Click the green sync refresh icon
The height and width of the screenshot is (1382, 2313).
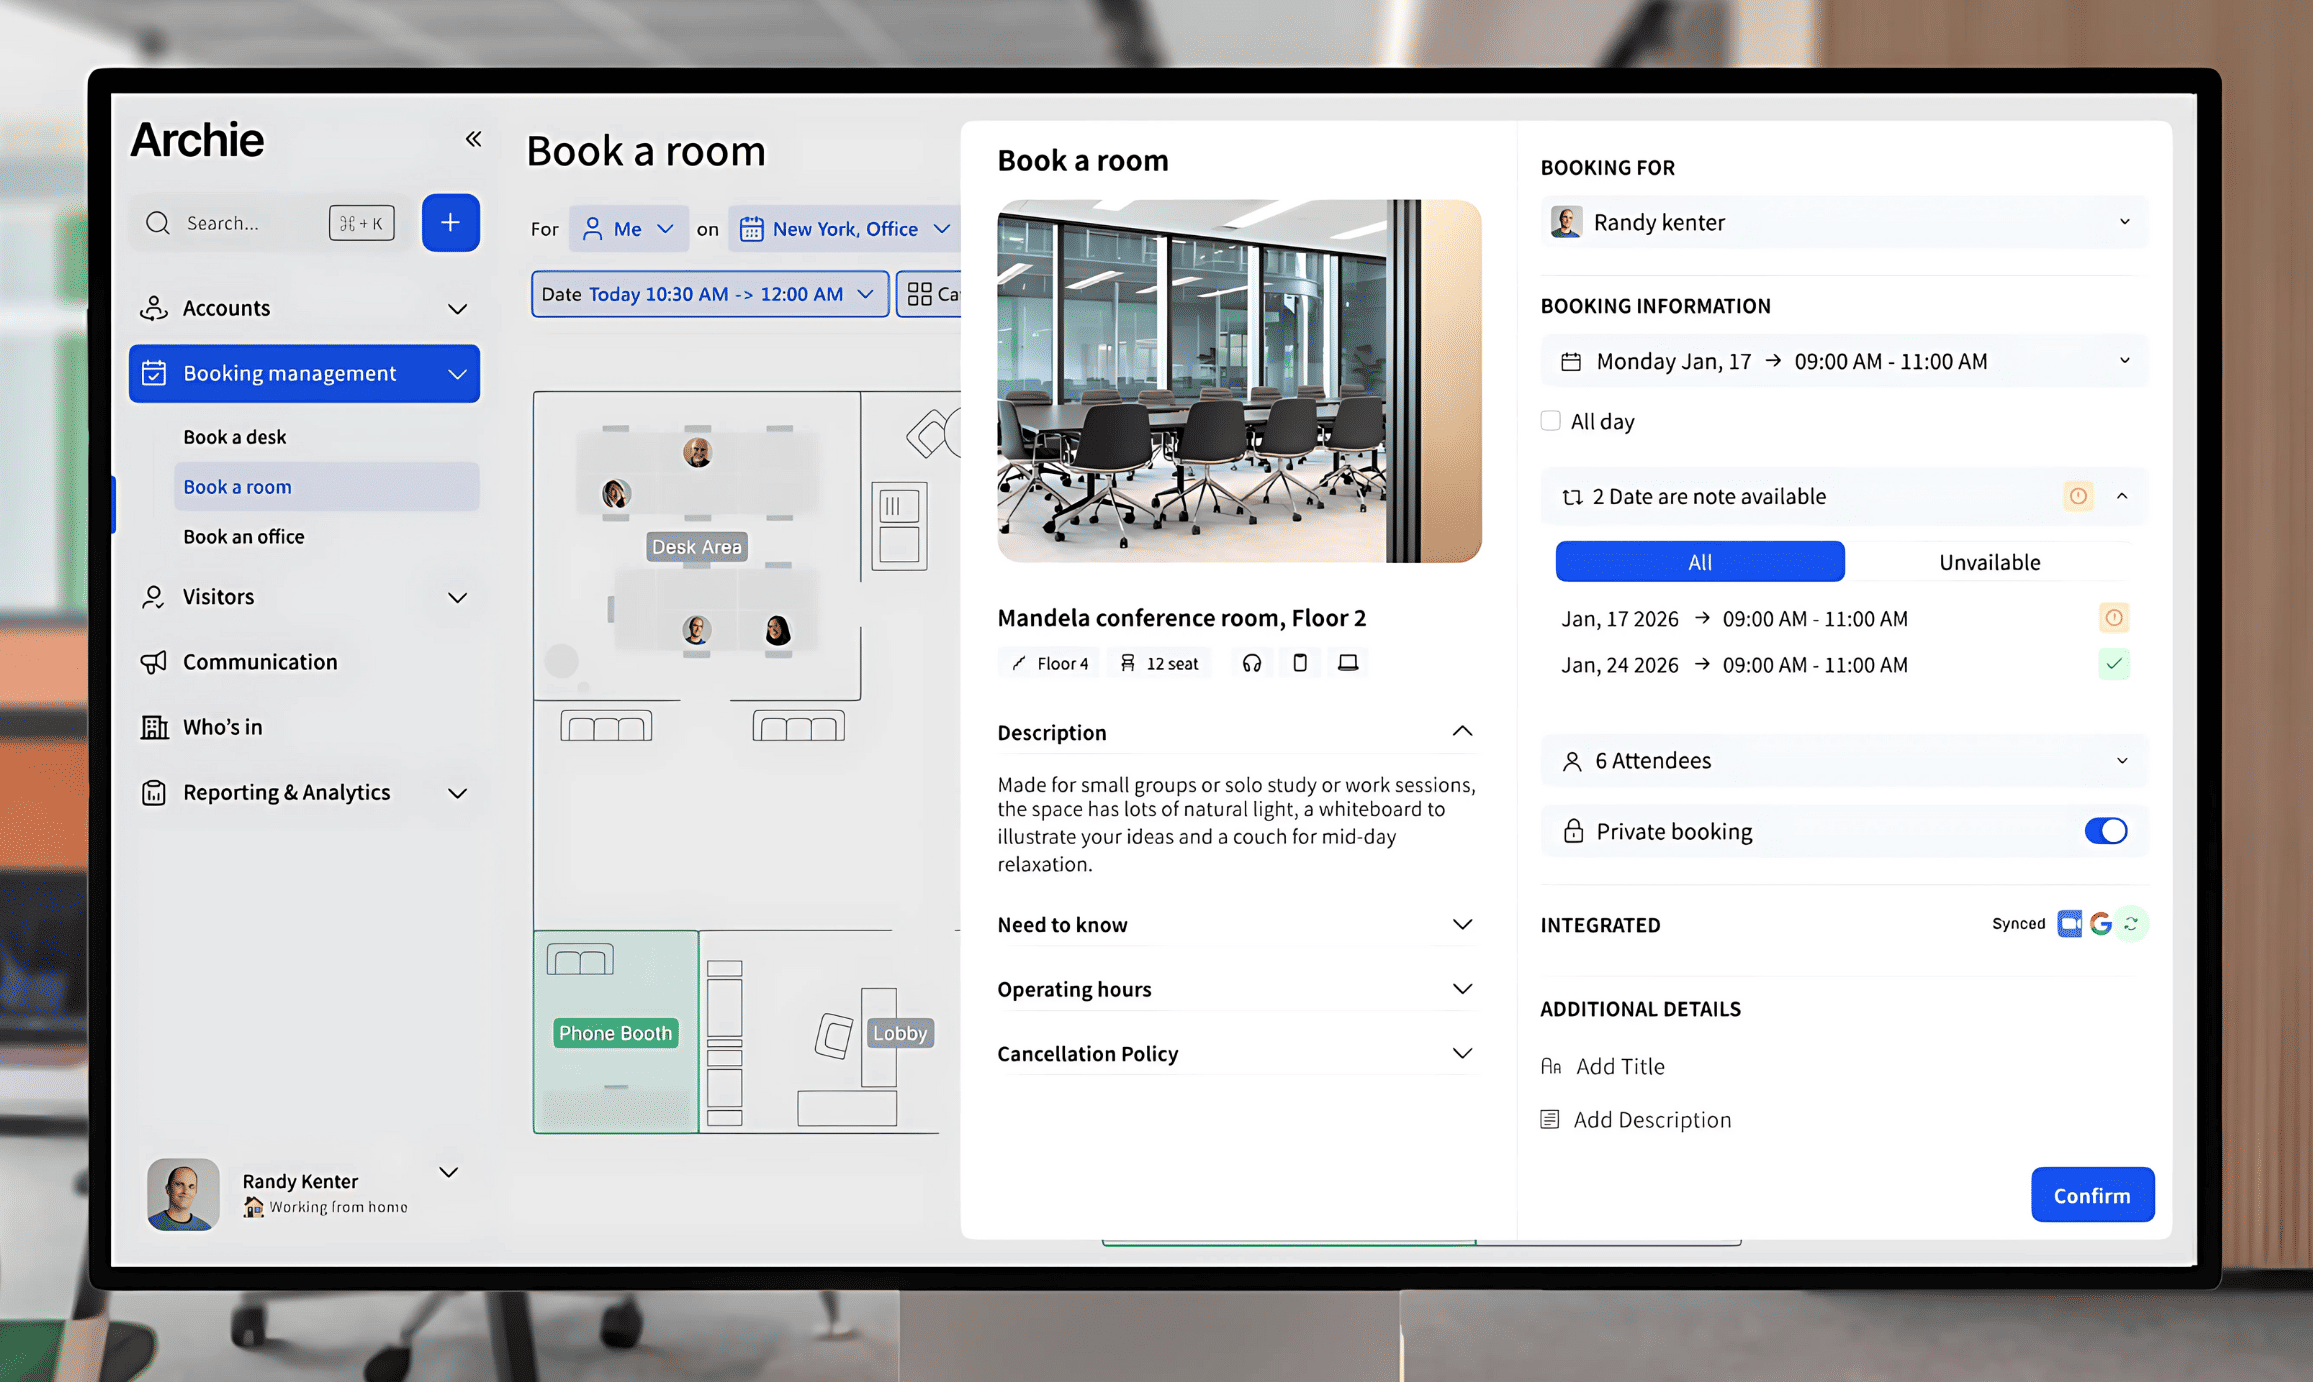coord(2131,924)
